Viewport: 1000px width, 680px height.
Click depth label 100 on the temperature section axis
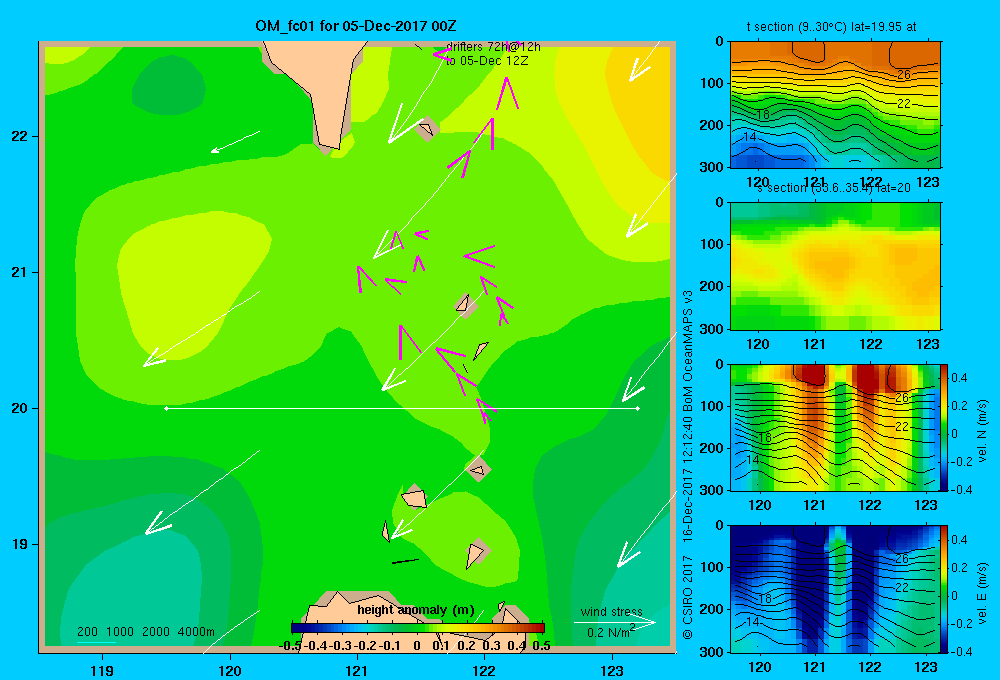pyautogui.click(x=712, y=83)
